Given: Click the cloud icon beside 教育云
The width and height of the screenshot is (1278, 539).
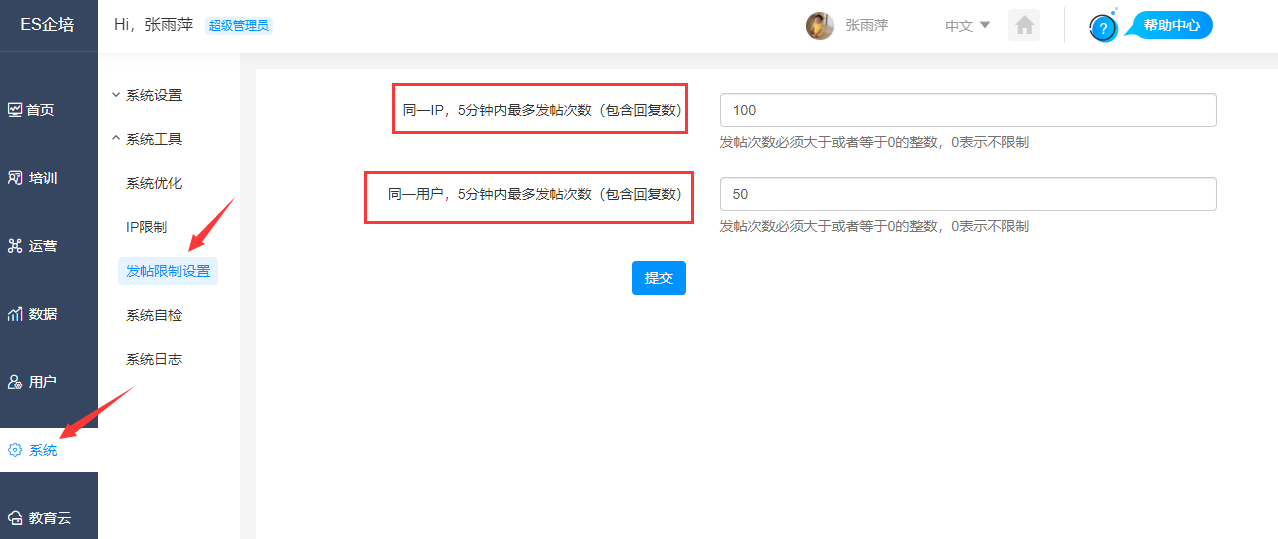Looking at the screenshot, I should (x=15, y=518).
